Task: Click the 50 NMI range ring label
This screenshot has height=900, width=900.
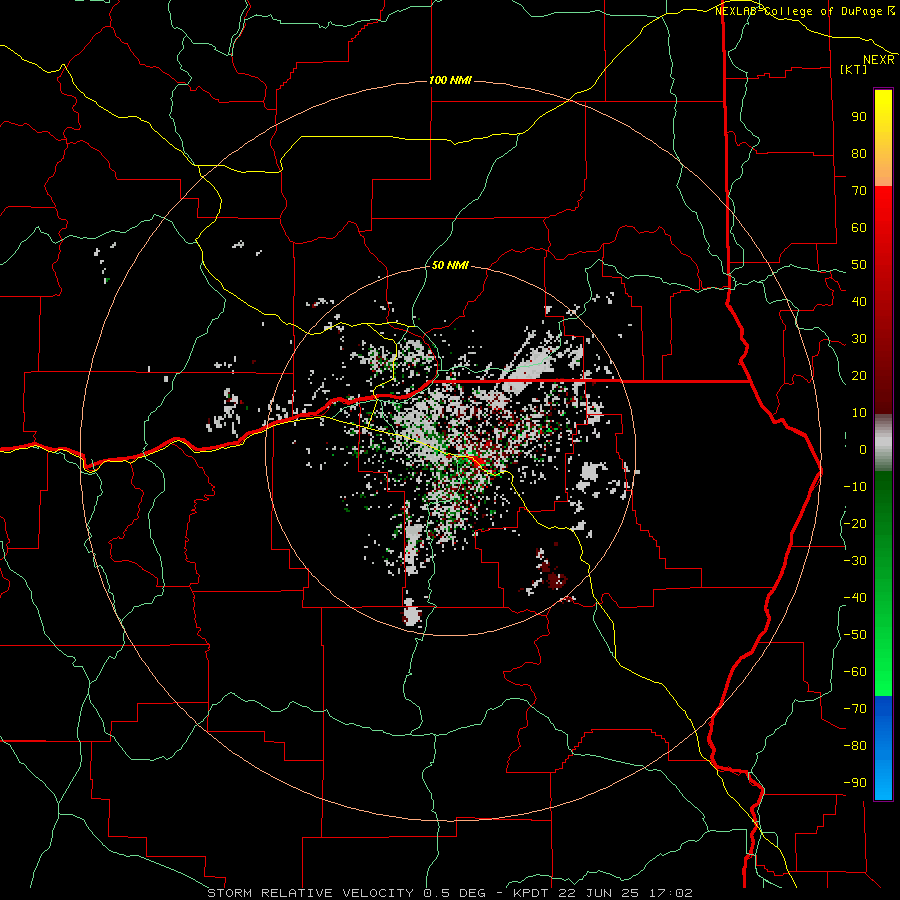Action: pos(449,265)
